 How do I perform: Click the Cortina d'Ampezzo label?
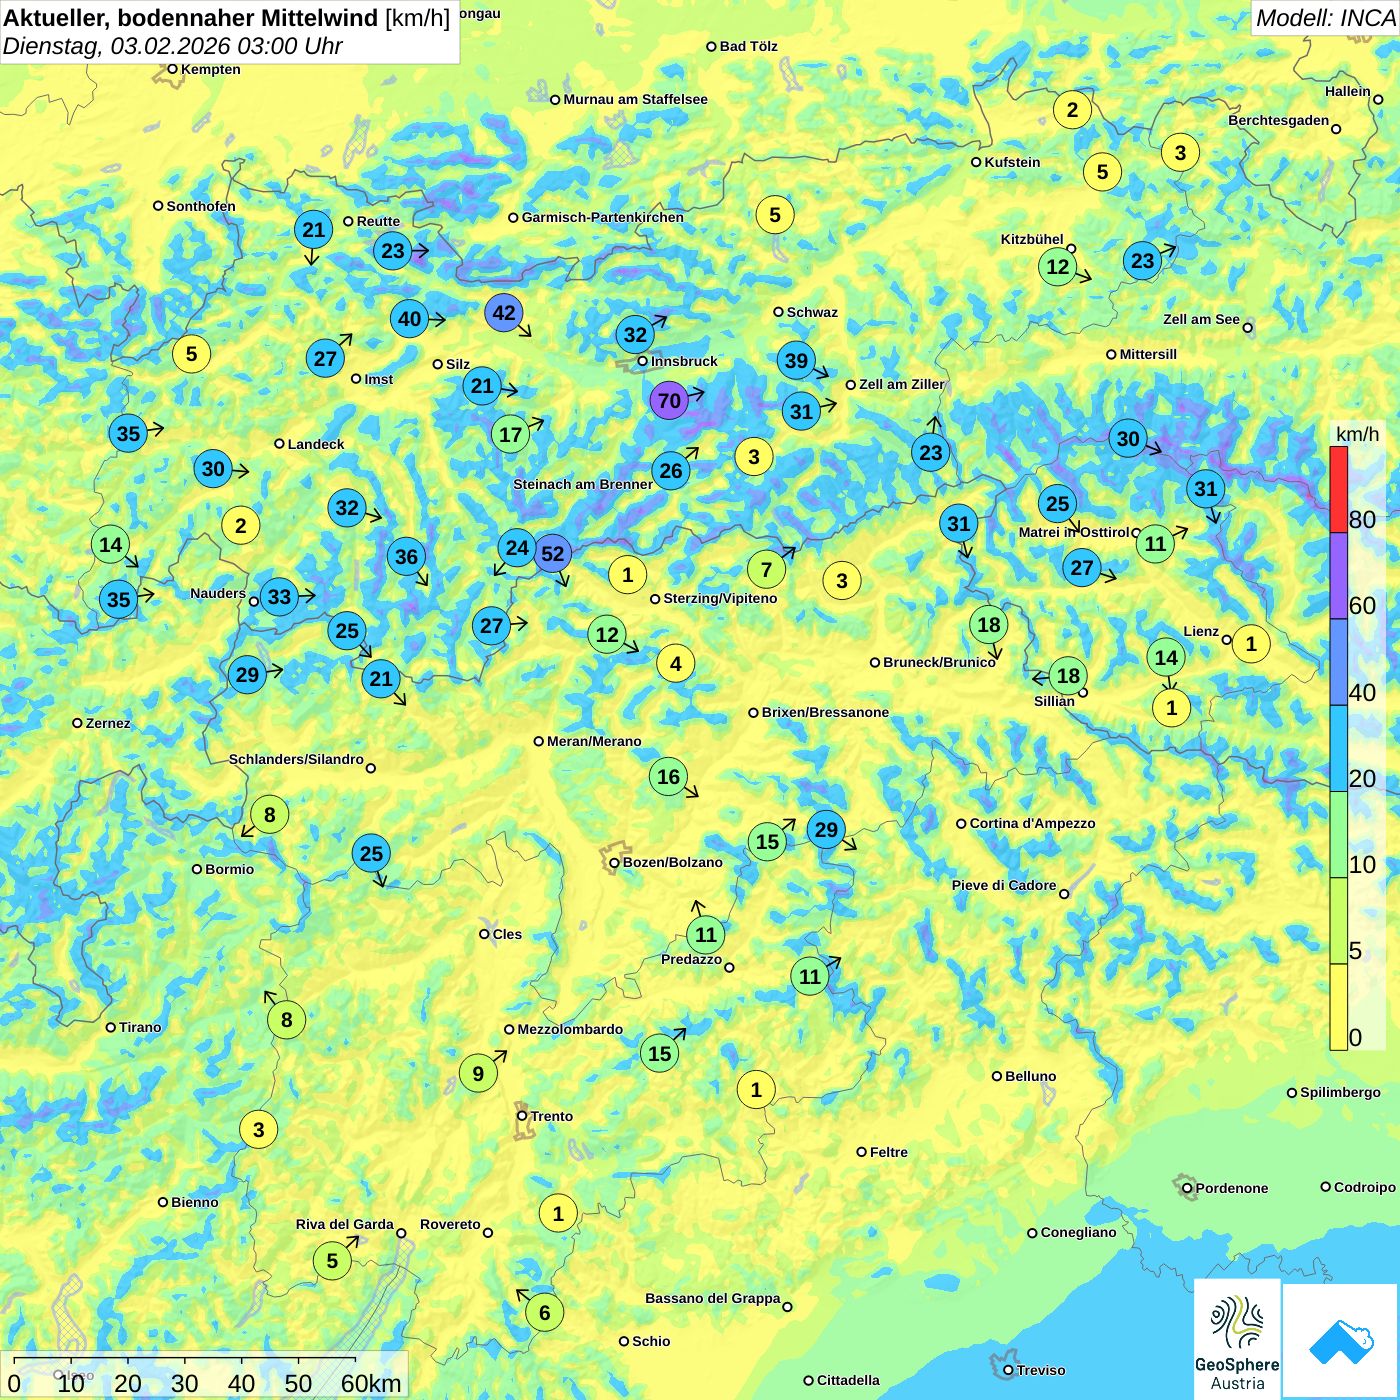pyautogui.click(x=1033, y=823)
